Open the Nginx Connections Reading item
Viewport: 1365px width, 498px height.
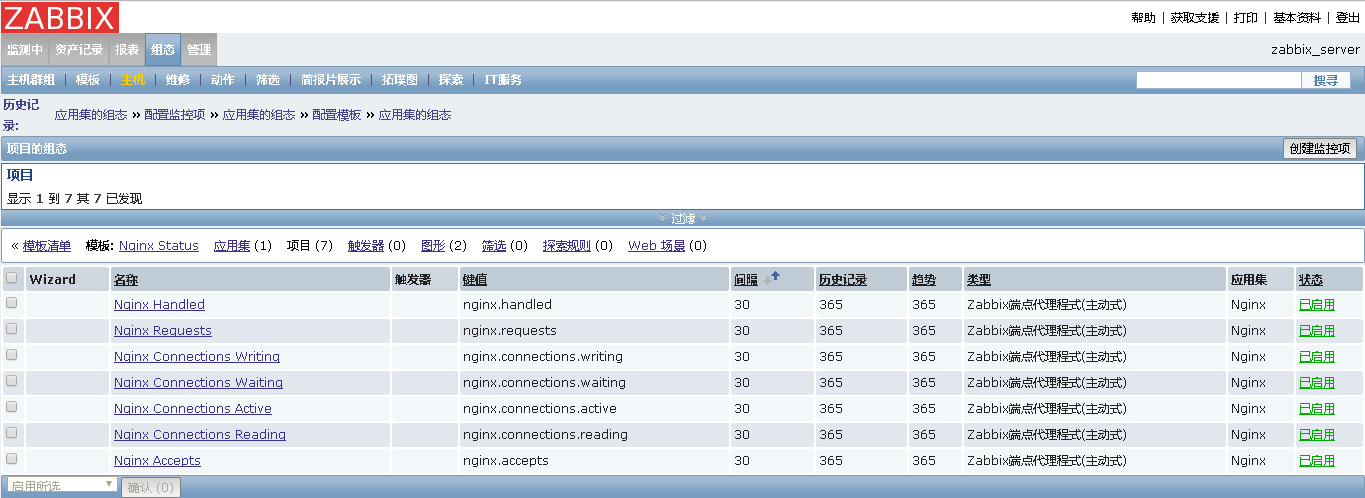(x=200, y=434)
